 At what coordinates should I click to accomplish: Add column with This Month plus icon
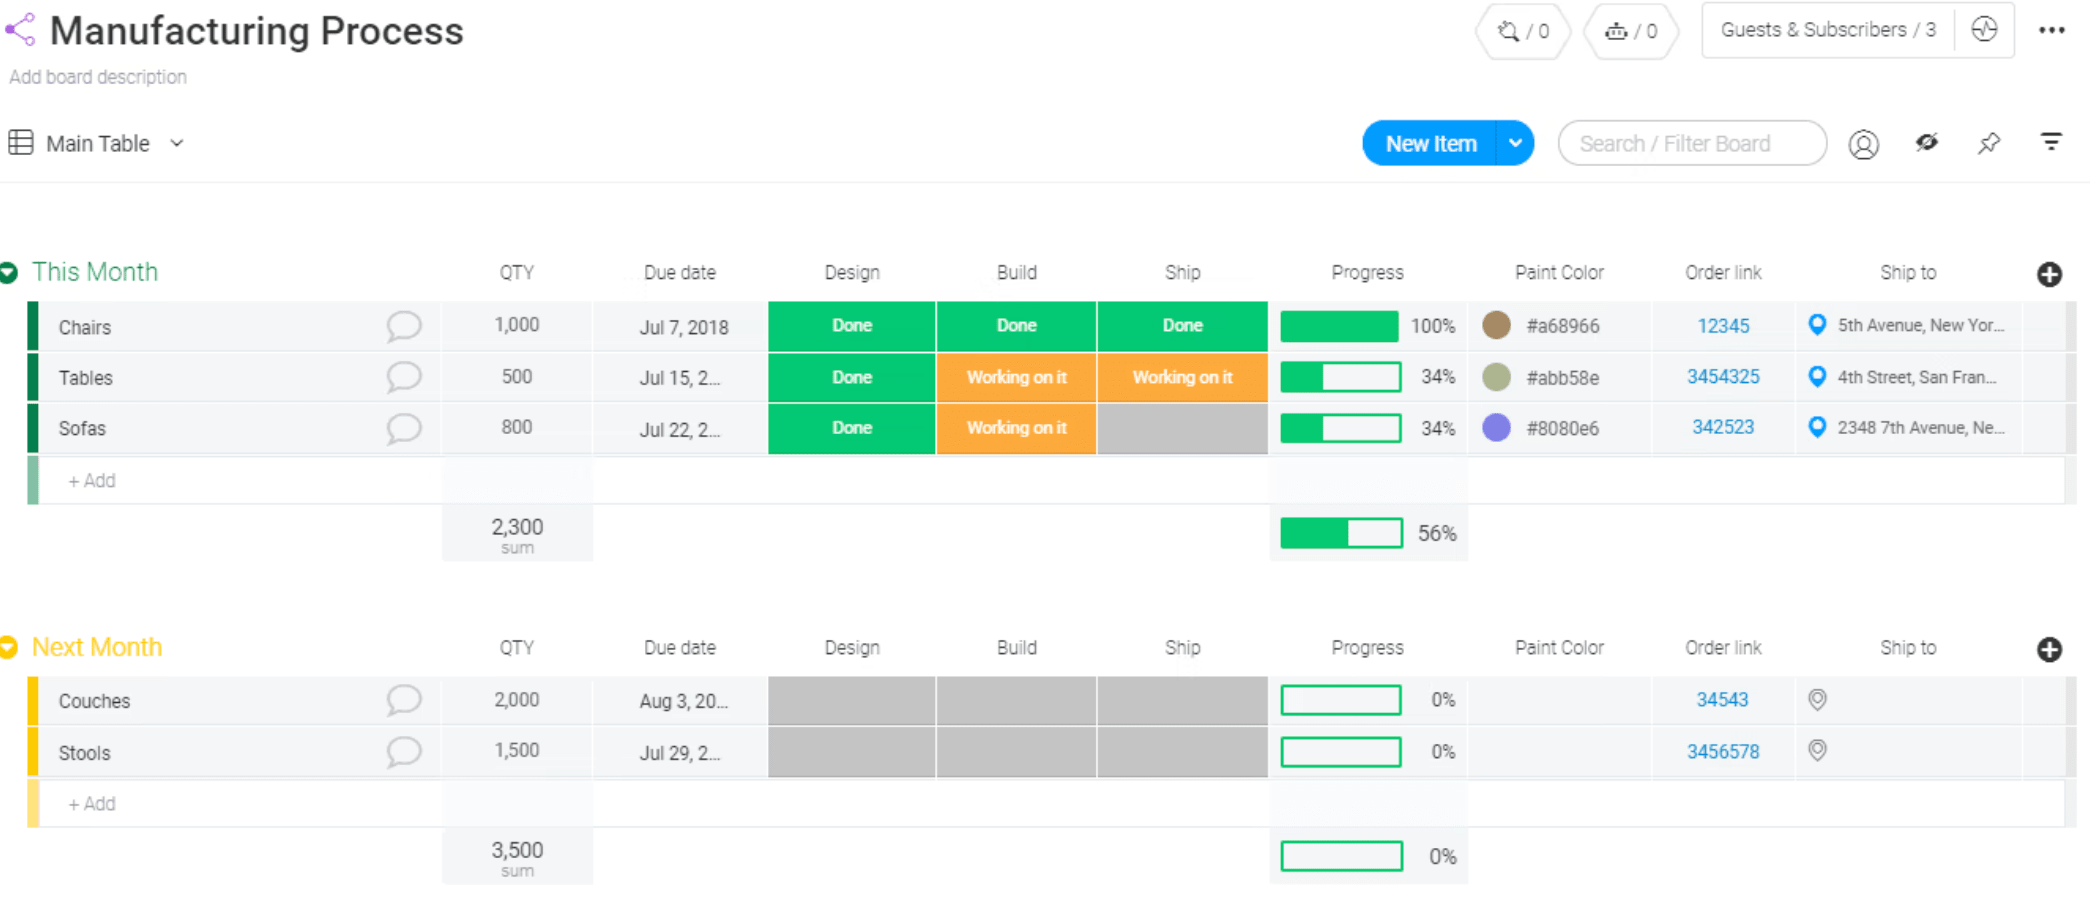point(2049,274)
